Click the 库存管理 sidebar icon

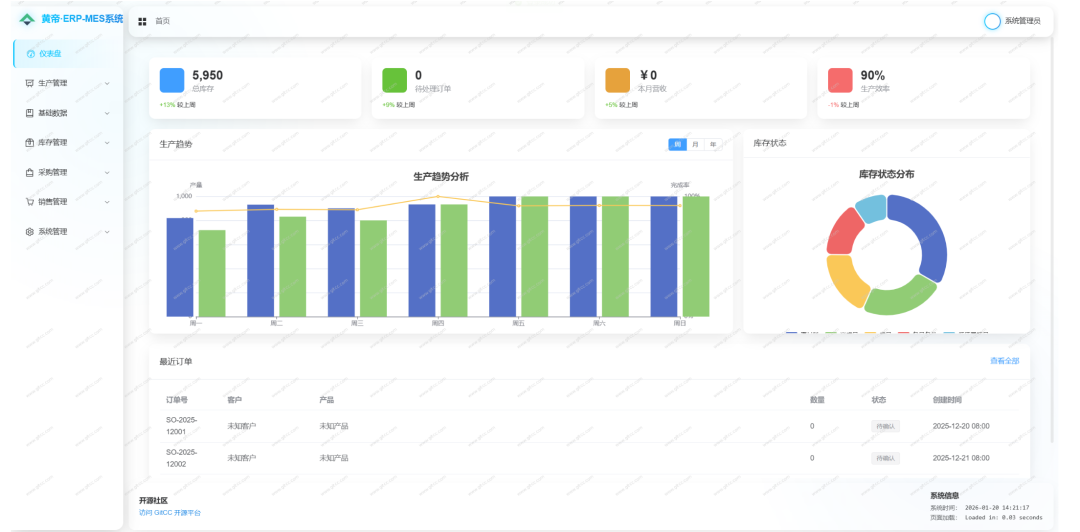(x=30, y=143)
